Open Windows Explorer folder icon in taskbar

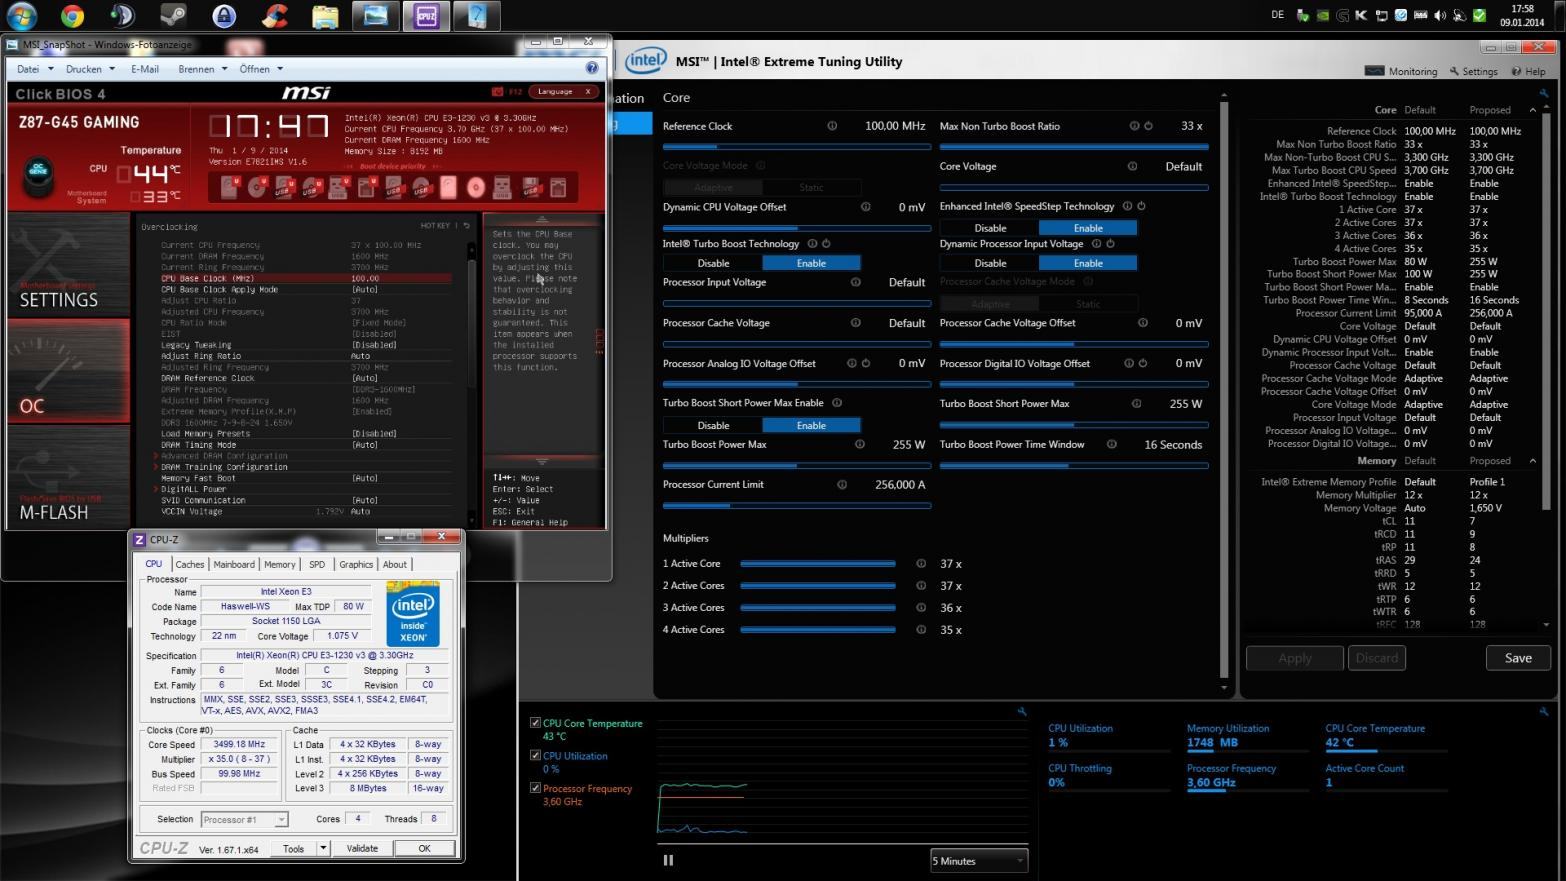(325, 15)
